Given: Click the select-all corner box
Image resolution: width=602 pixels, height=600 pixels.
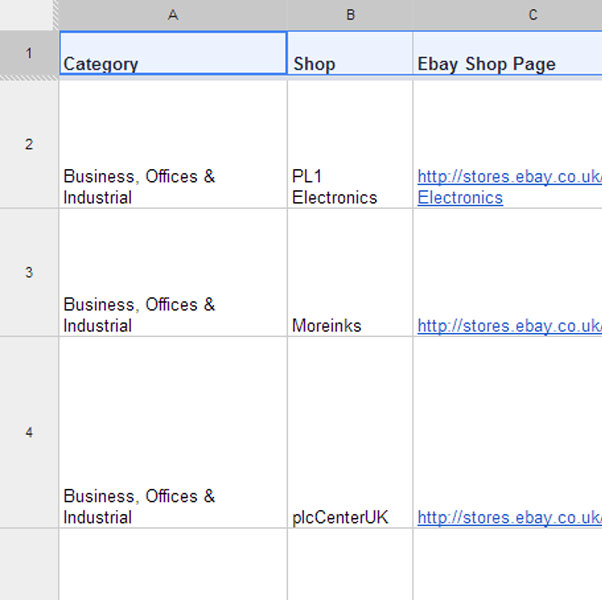Looking at the screenshot, I should 29,14.
